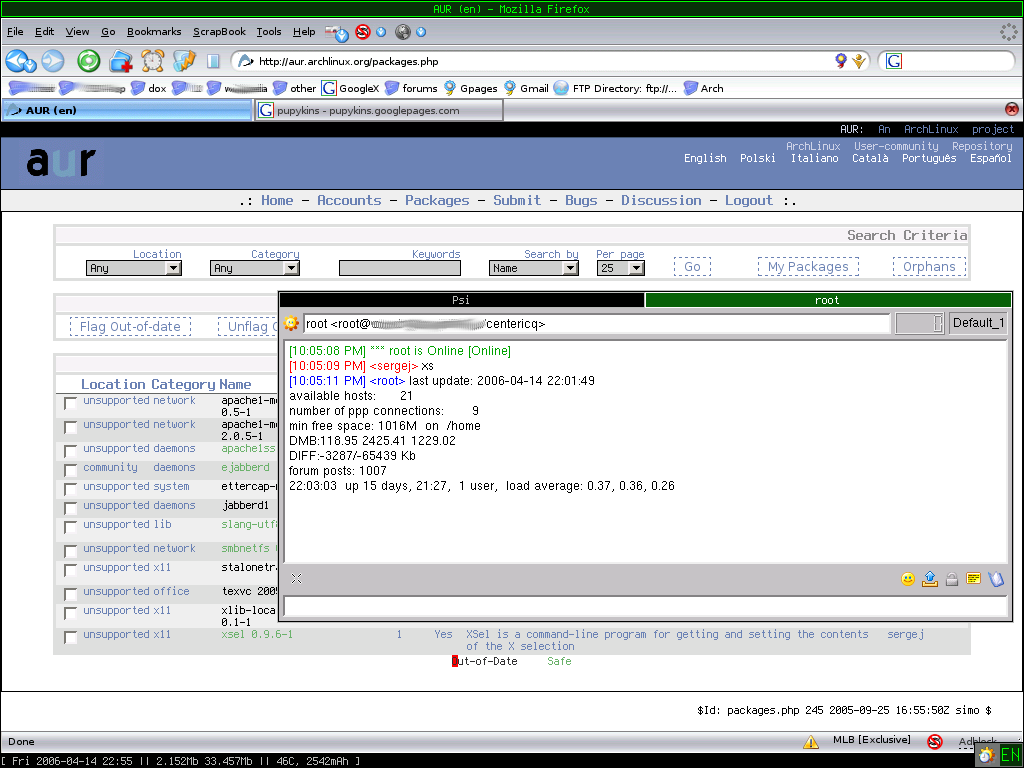The image size is (1024, 768).
Task: Click the sun status icon next to root contact
Action: pos(291,323)
